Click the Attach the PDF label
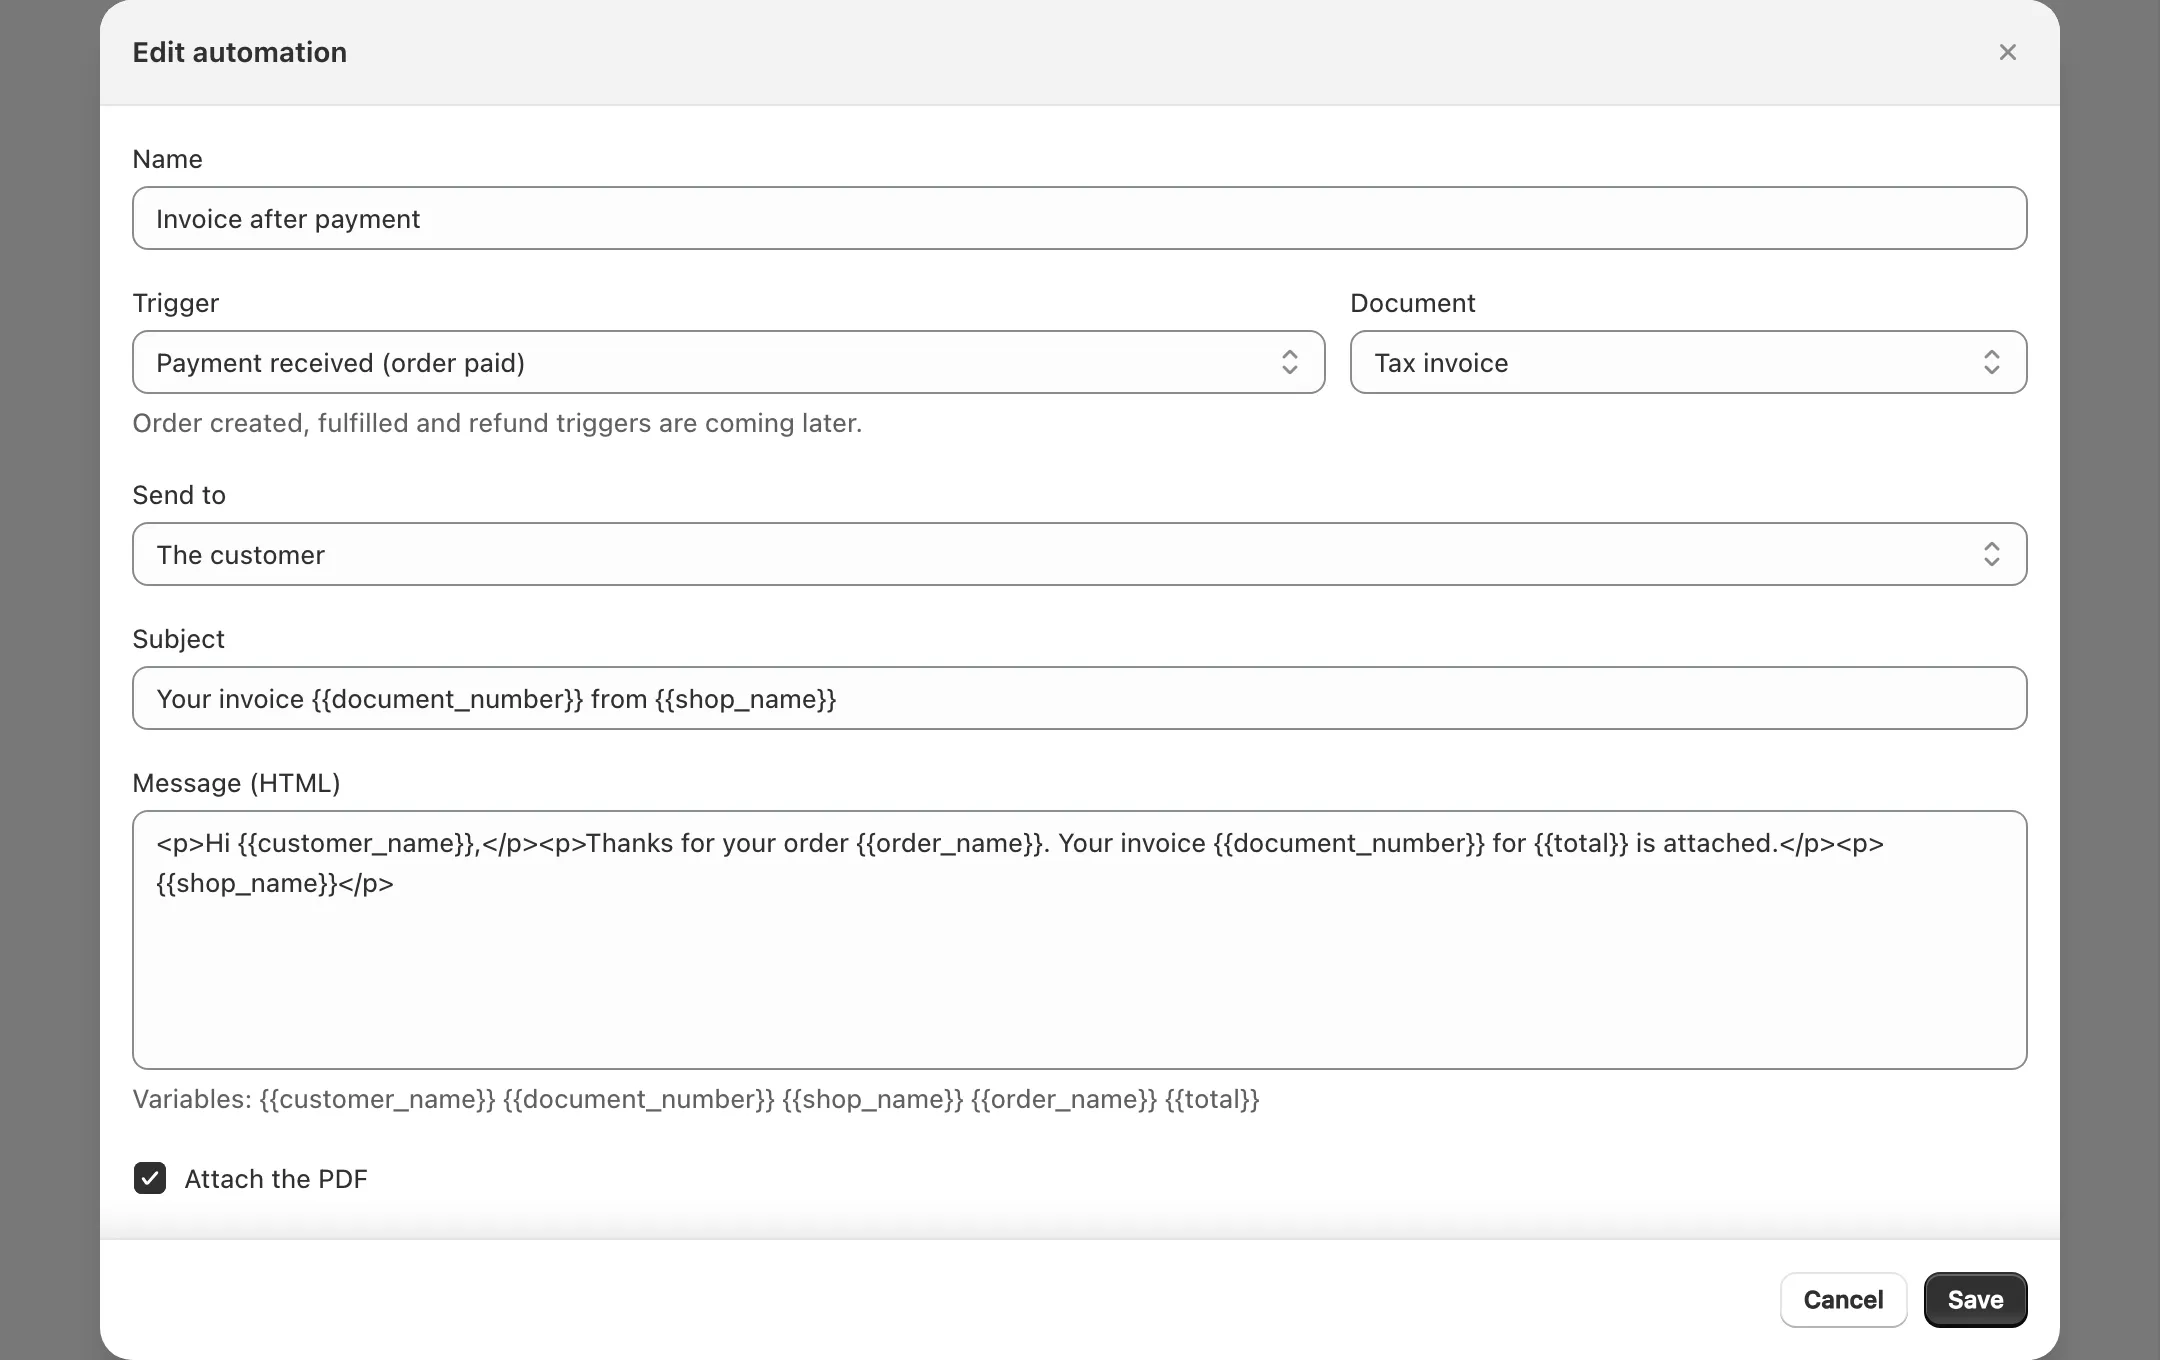The width and height of the screenshot is (2160, 1360). click(x=276, y=1179)
